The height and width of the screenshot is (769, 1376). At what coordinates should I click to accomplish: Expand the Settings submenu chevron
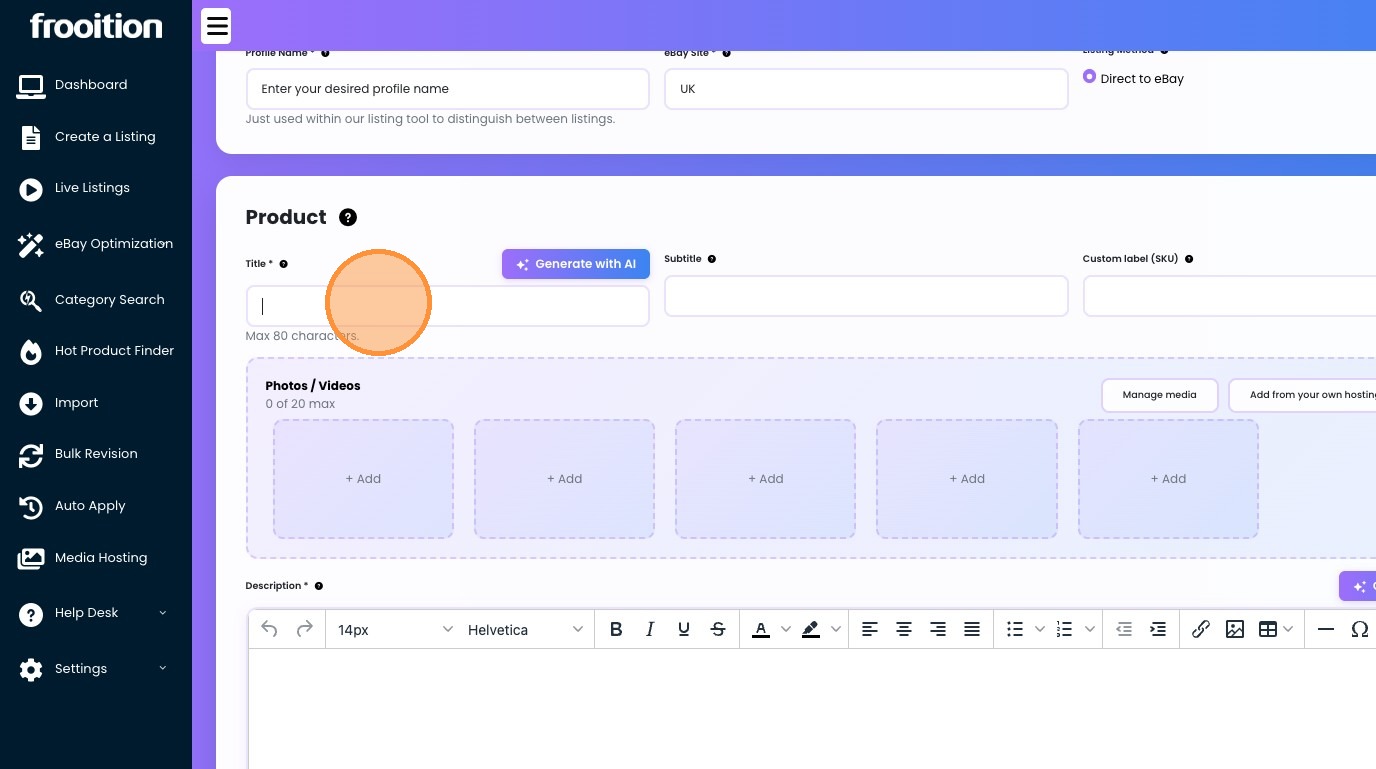[x=163, y=668]
